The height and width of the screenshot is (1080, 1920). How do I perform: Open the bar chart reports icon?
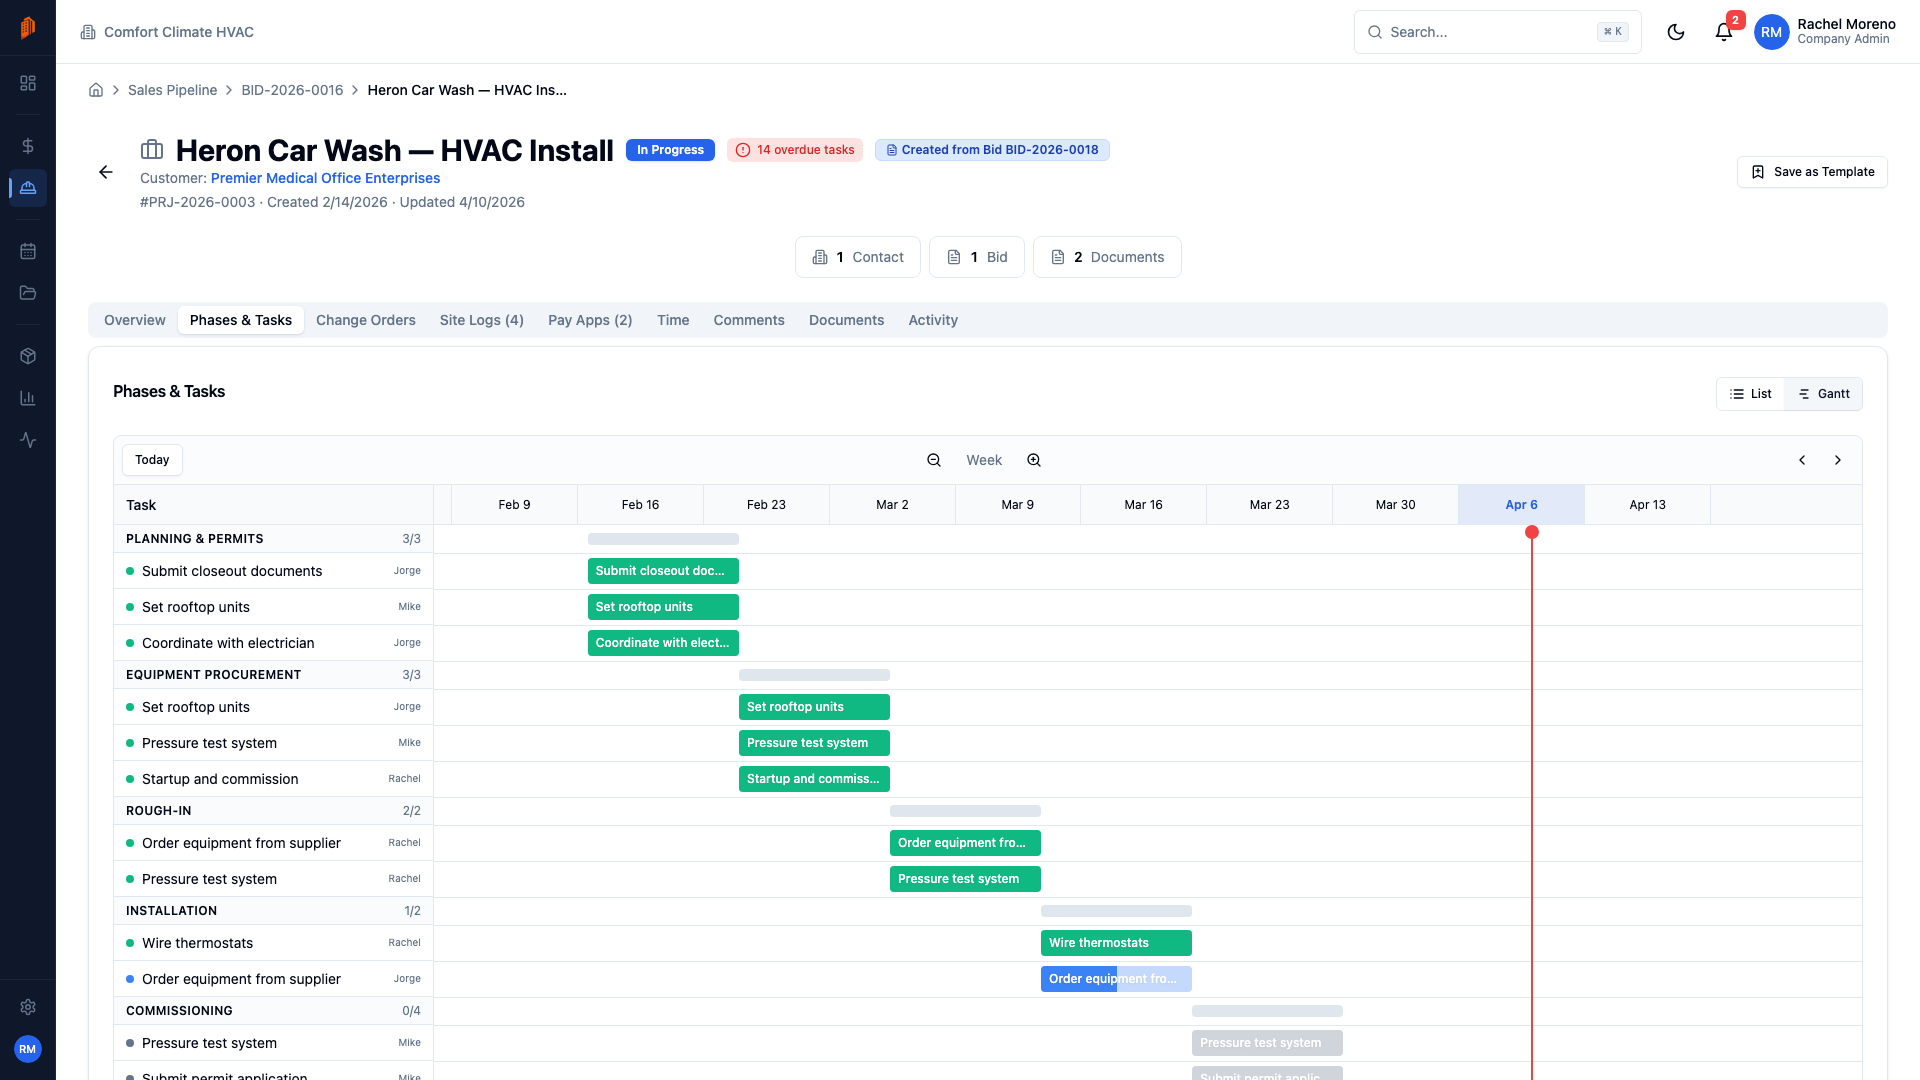tap(28, 397)
